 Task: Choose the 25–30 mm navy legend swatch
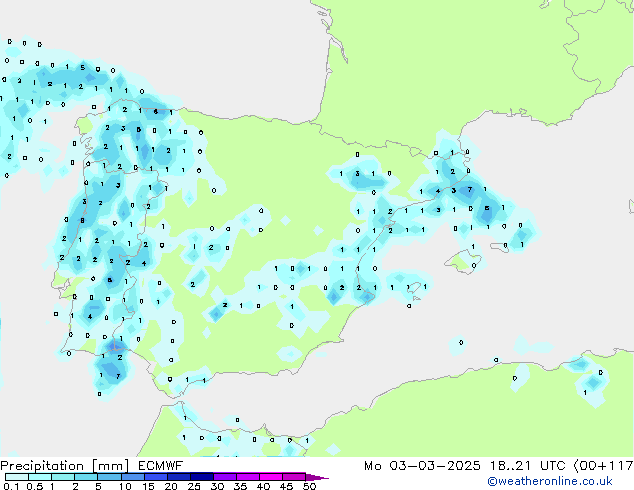pyautogui.click(x=202, y=477)
